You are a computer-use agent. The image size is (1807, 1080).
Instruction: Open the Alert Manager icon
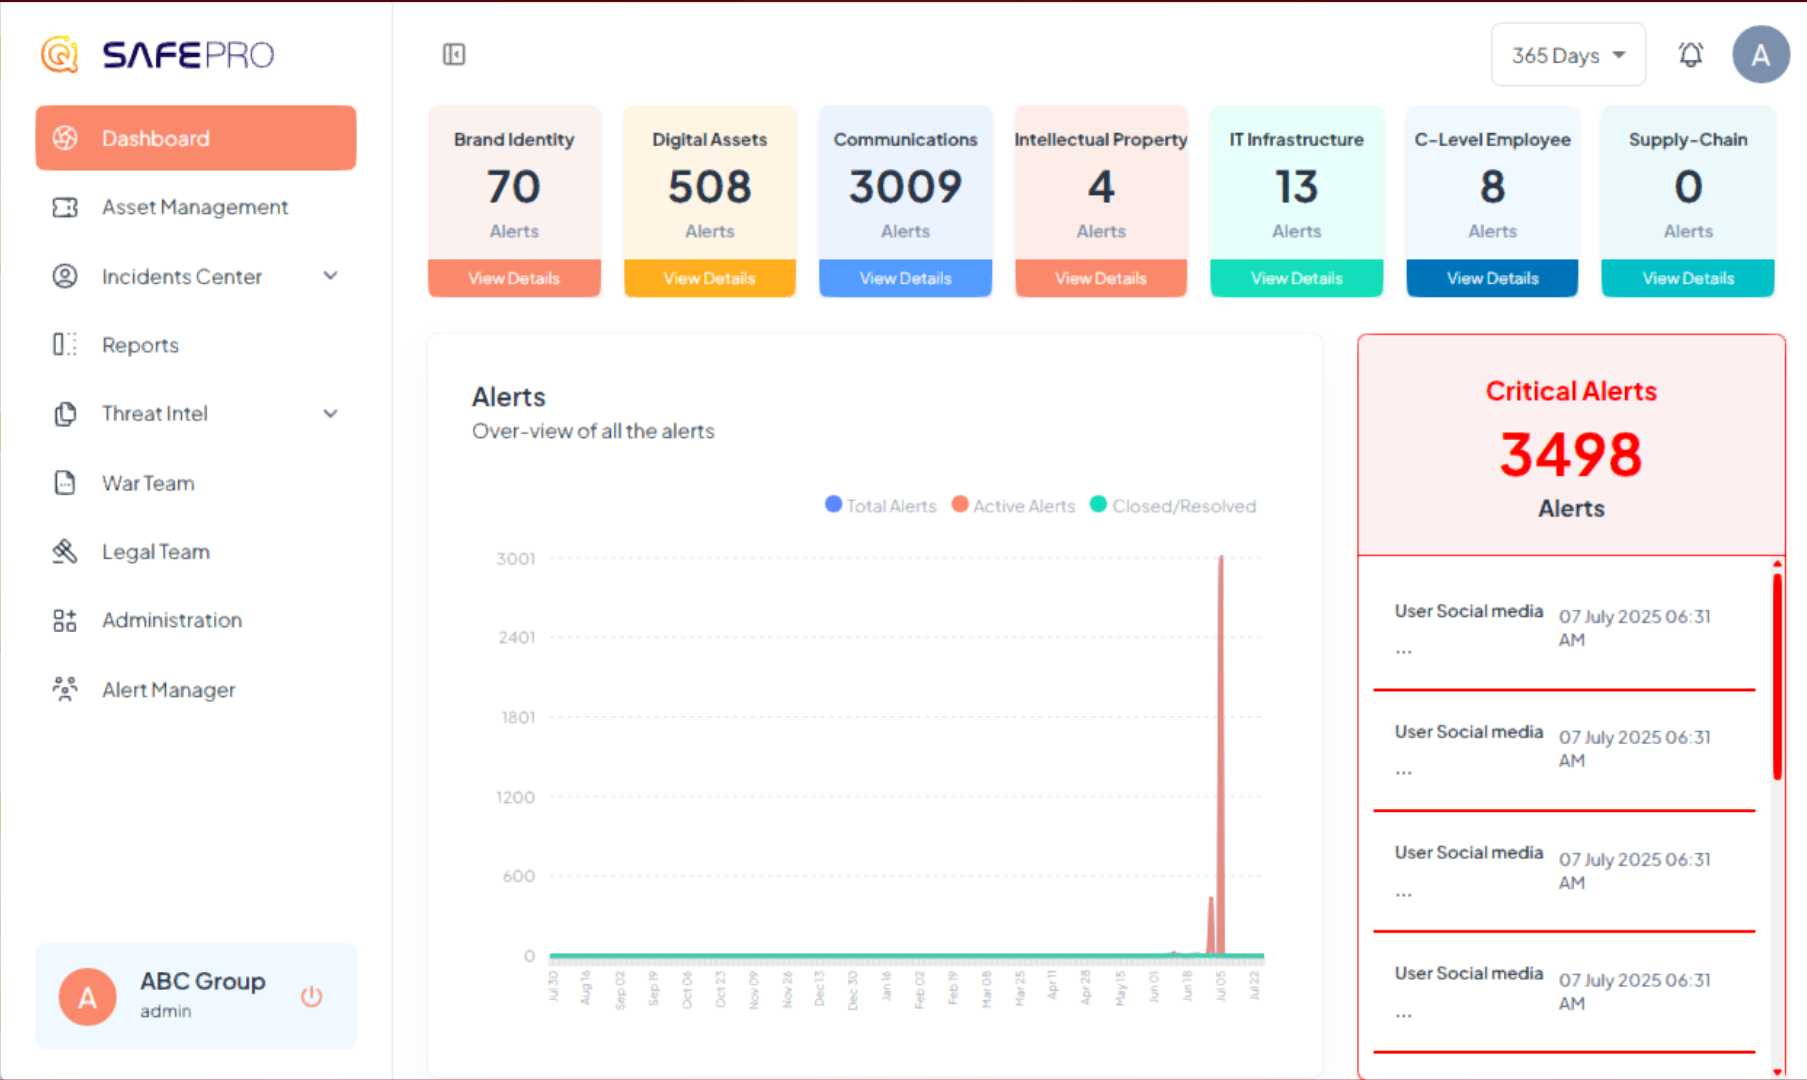[65, 689]
